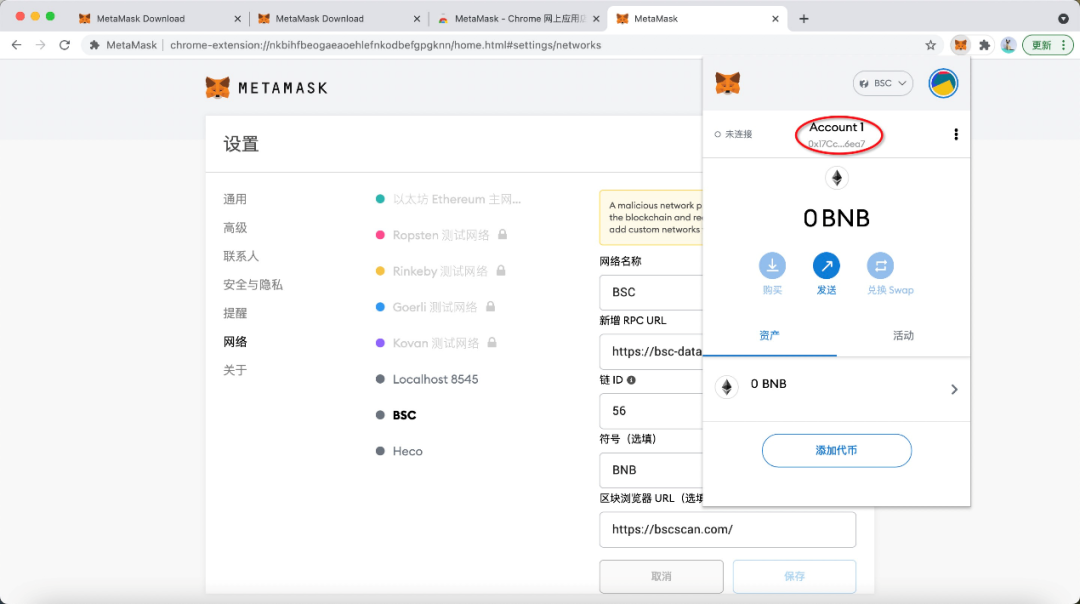Reload the current page
Viewport: 1080px width, 604px height.
click(65, 45)
